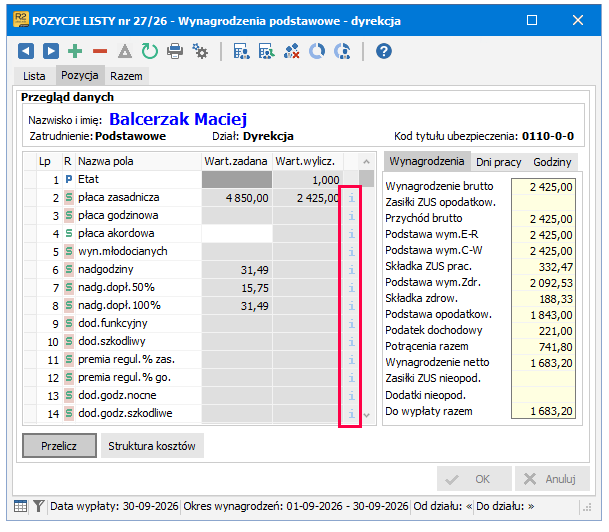Click the Nazwa pola column header
Image resolution: width=609 pixels, height=532 pixels.
[138, 161]
